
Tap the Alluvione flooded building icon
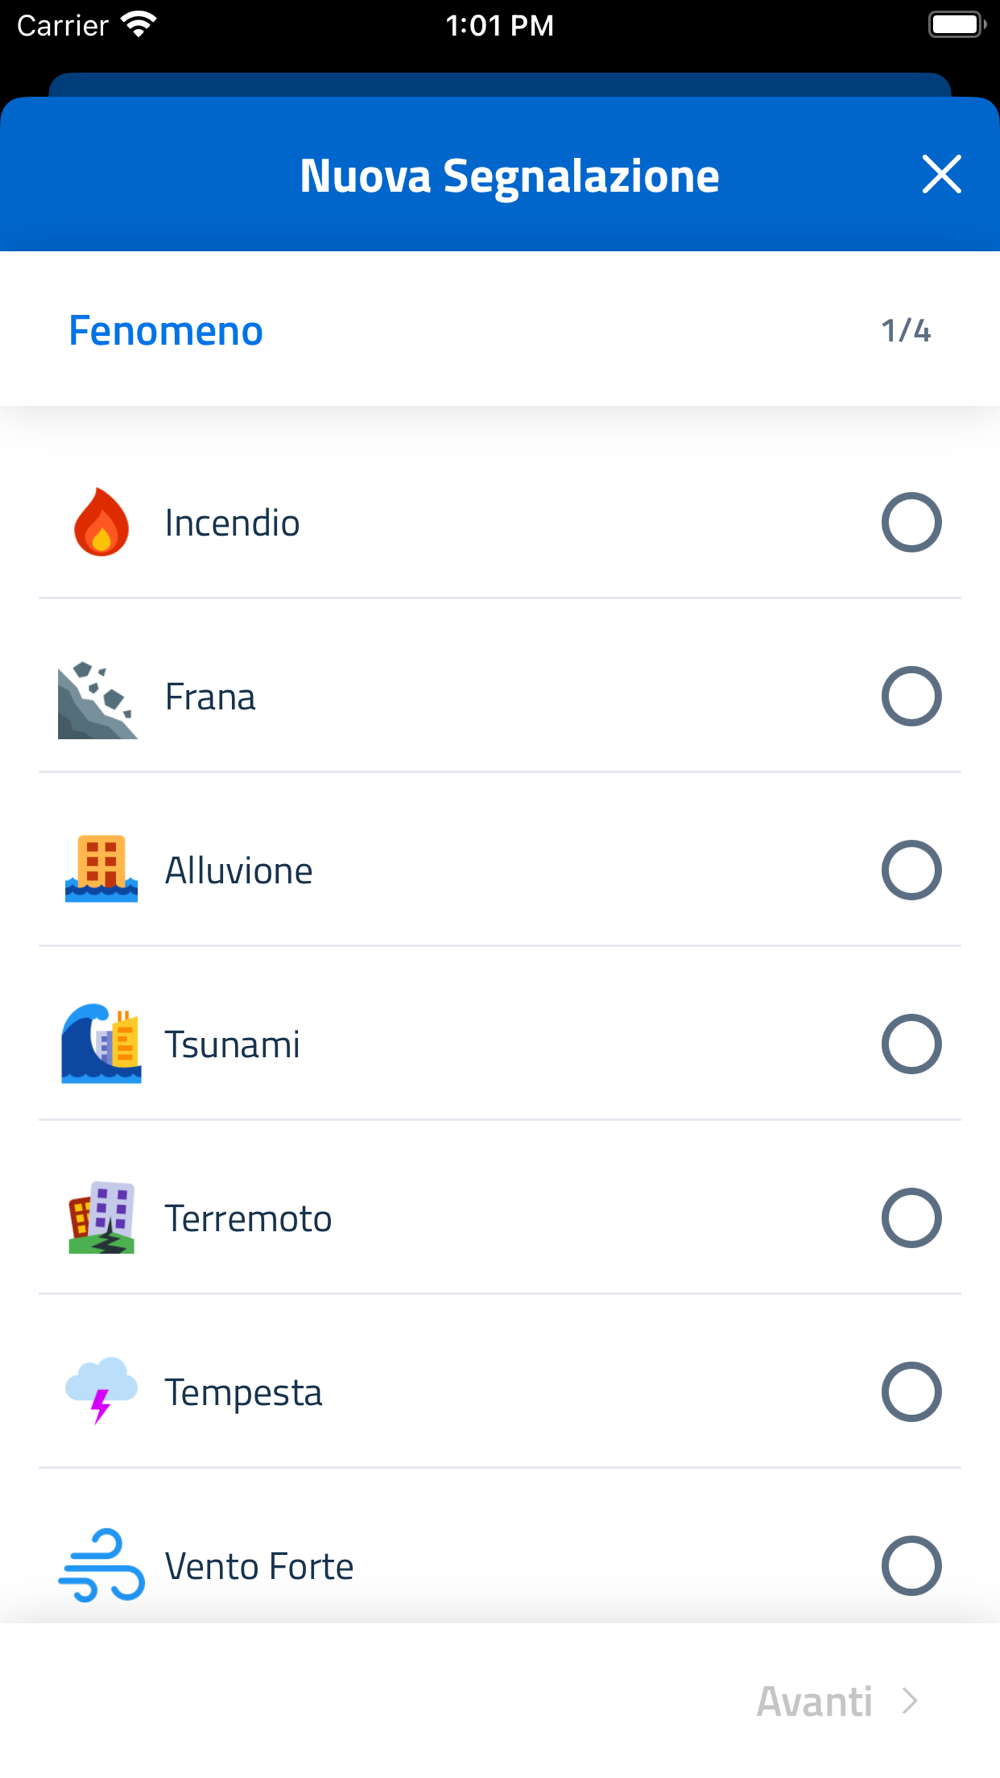[x=101, y=869]
